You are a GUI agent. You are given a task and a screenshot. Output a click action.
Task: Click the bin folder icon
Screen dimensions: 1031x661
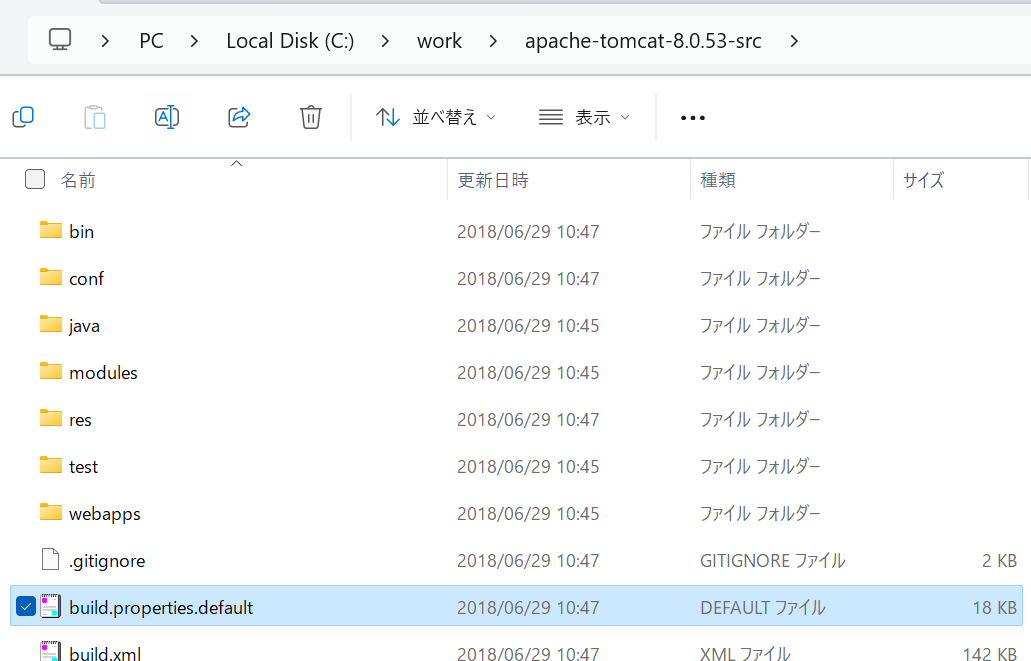51,230
